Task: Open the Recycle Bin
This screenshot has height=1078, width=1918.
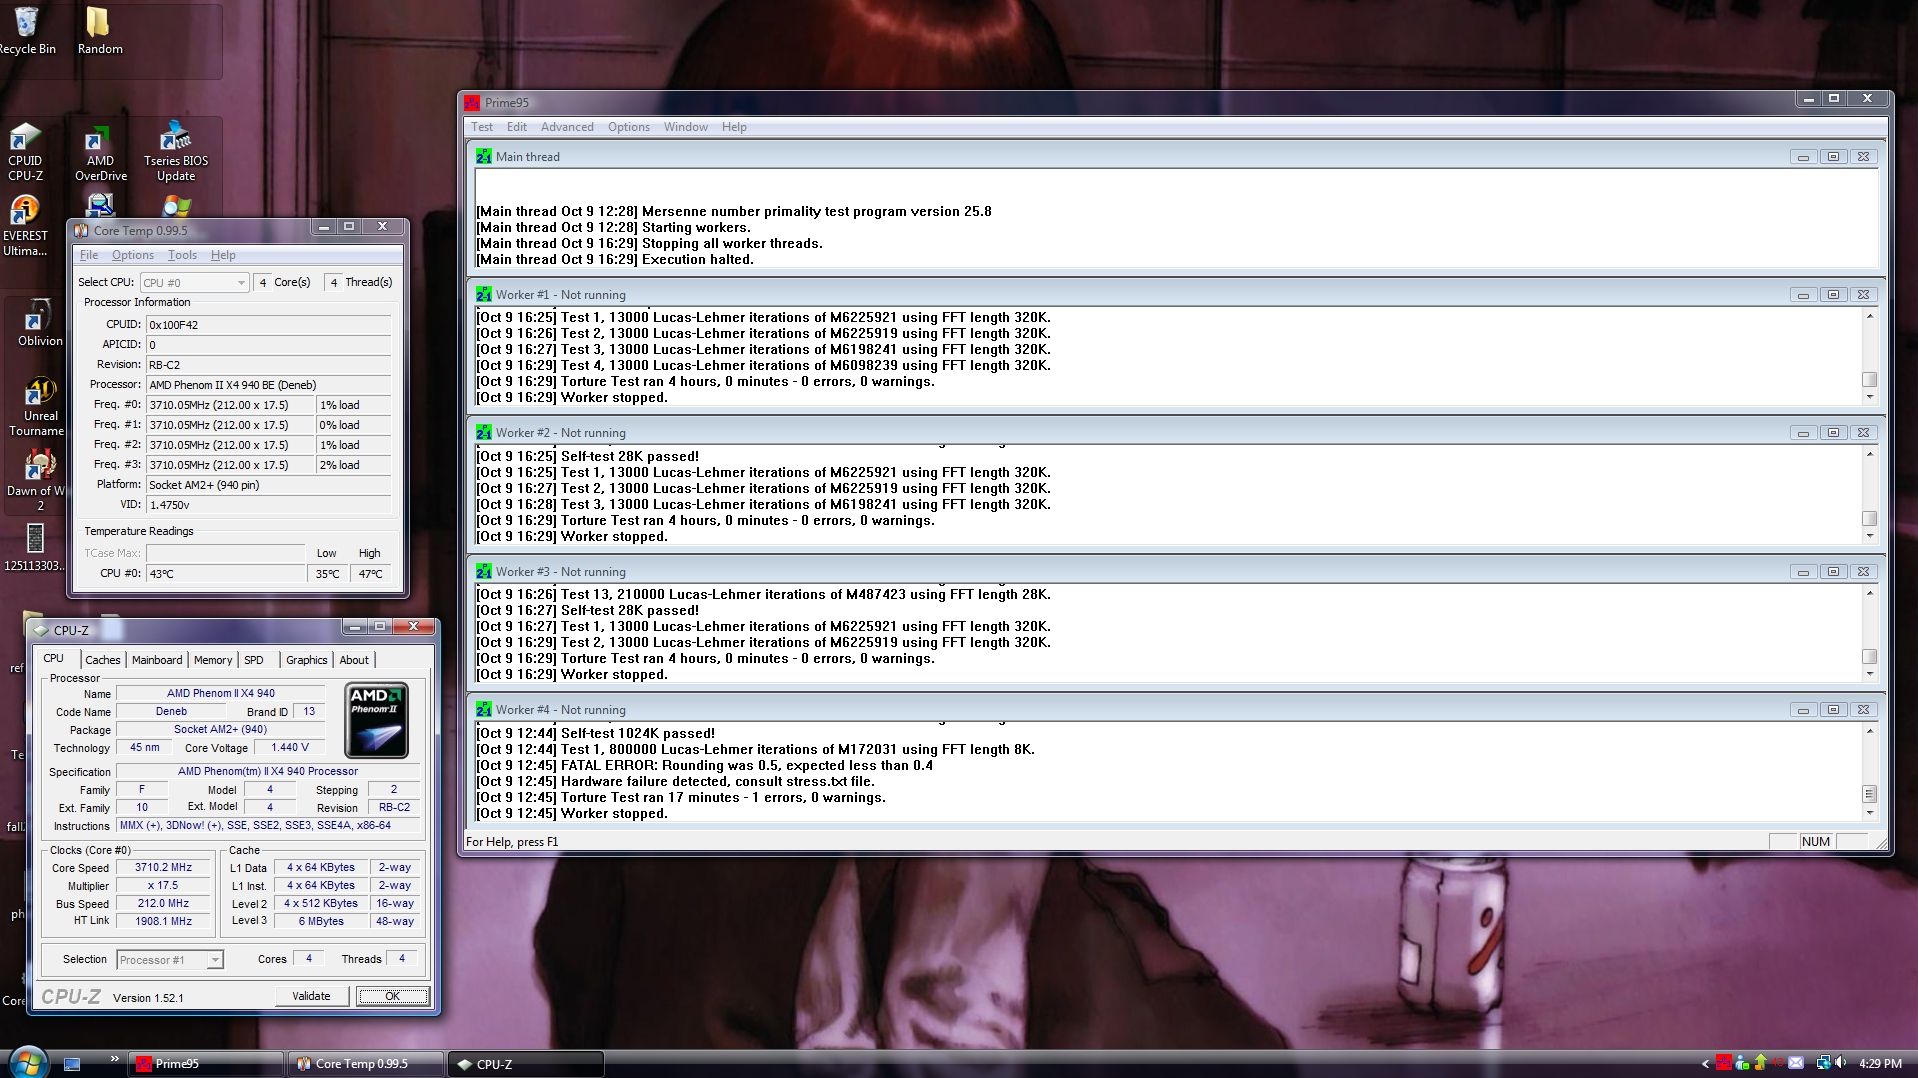Action: point(27,30)
